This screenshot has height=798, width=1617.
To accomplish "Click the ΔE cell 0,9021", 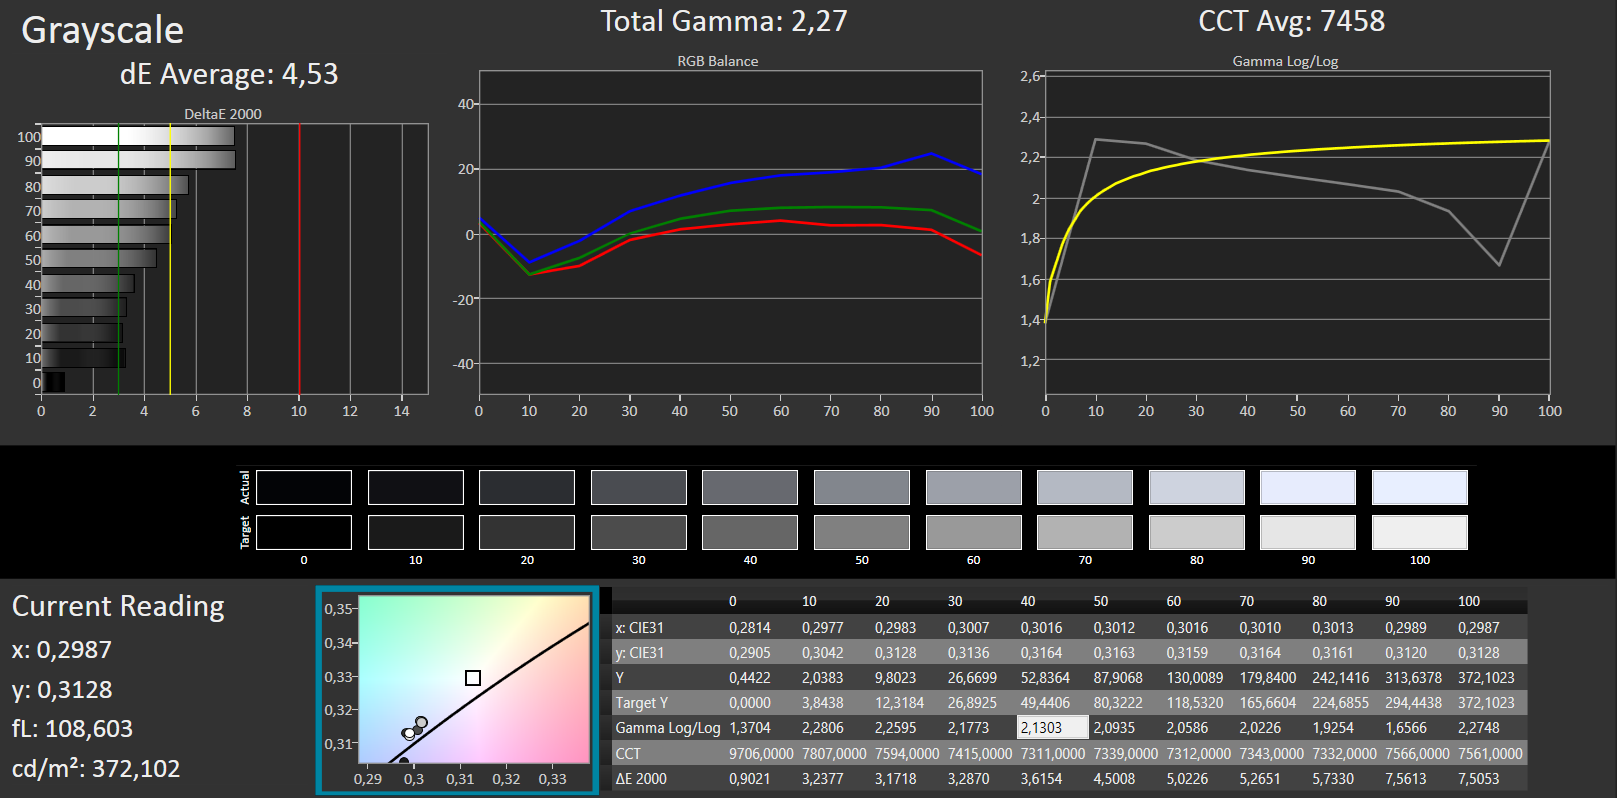I will click(x=750, y=778).
